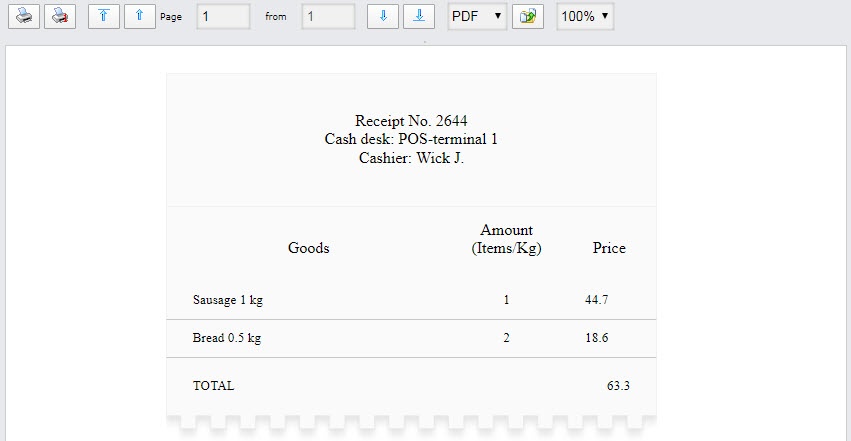Click the 'Cashier: Wick J.' line
851x441 pixels.
click(411, 158)
